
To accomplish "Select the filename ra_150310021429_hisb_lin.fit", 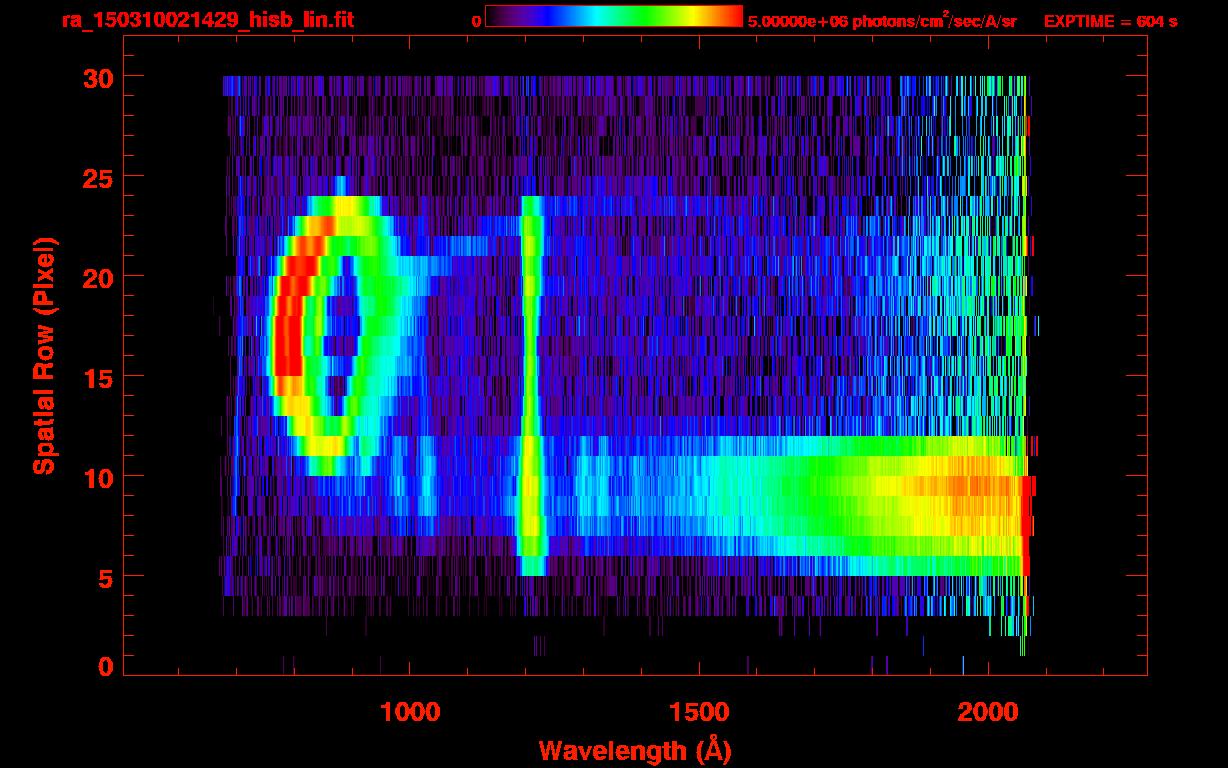I will 207,20.
